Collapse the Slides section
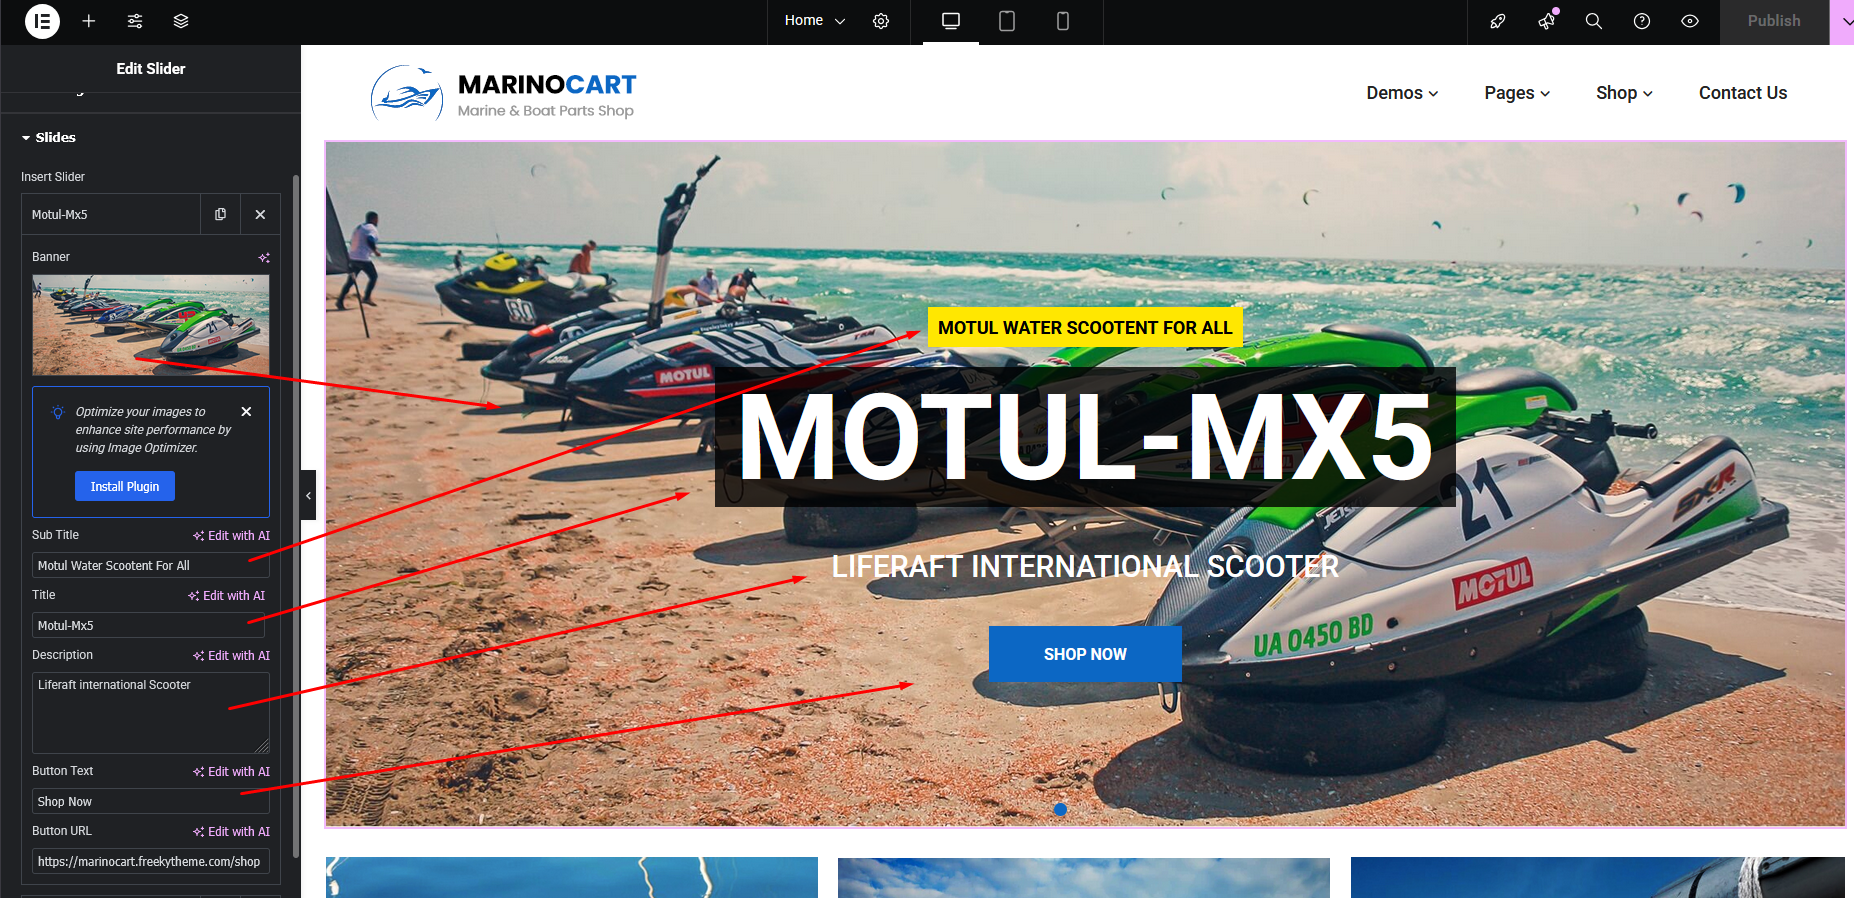 pyautogui.click(x=48, y=137)
